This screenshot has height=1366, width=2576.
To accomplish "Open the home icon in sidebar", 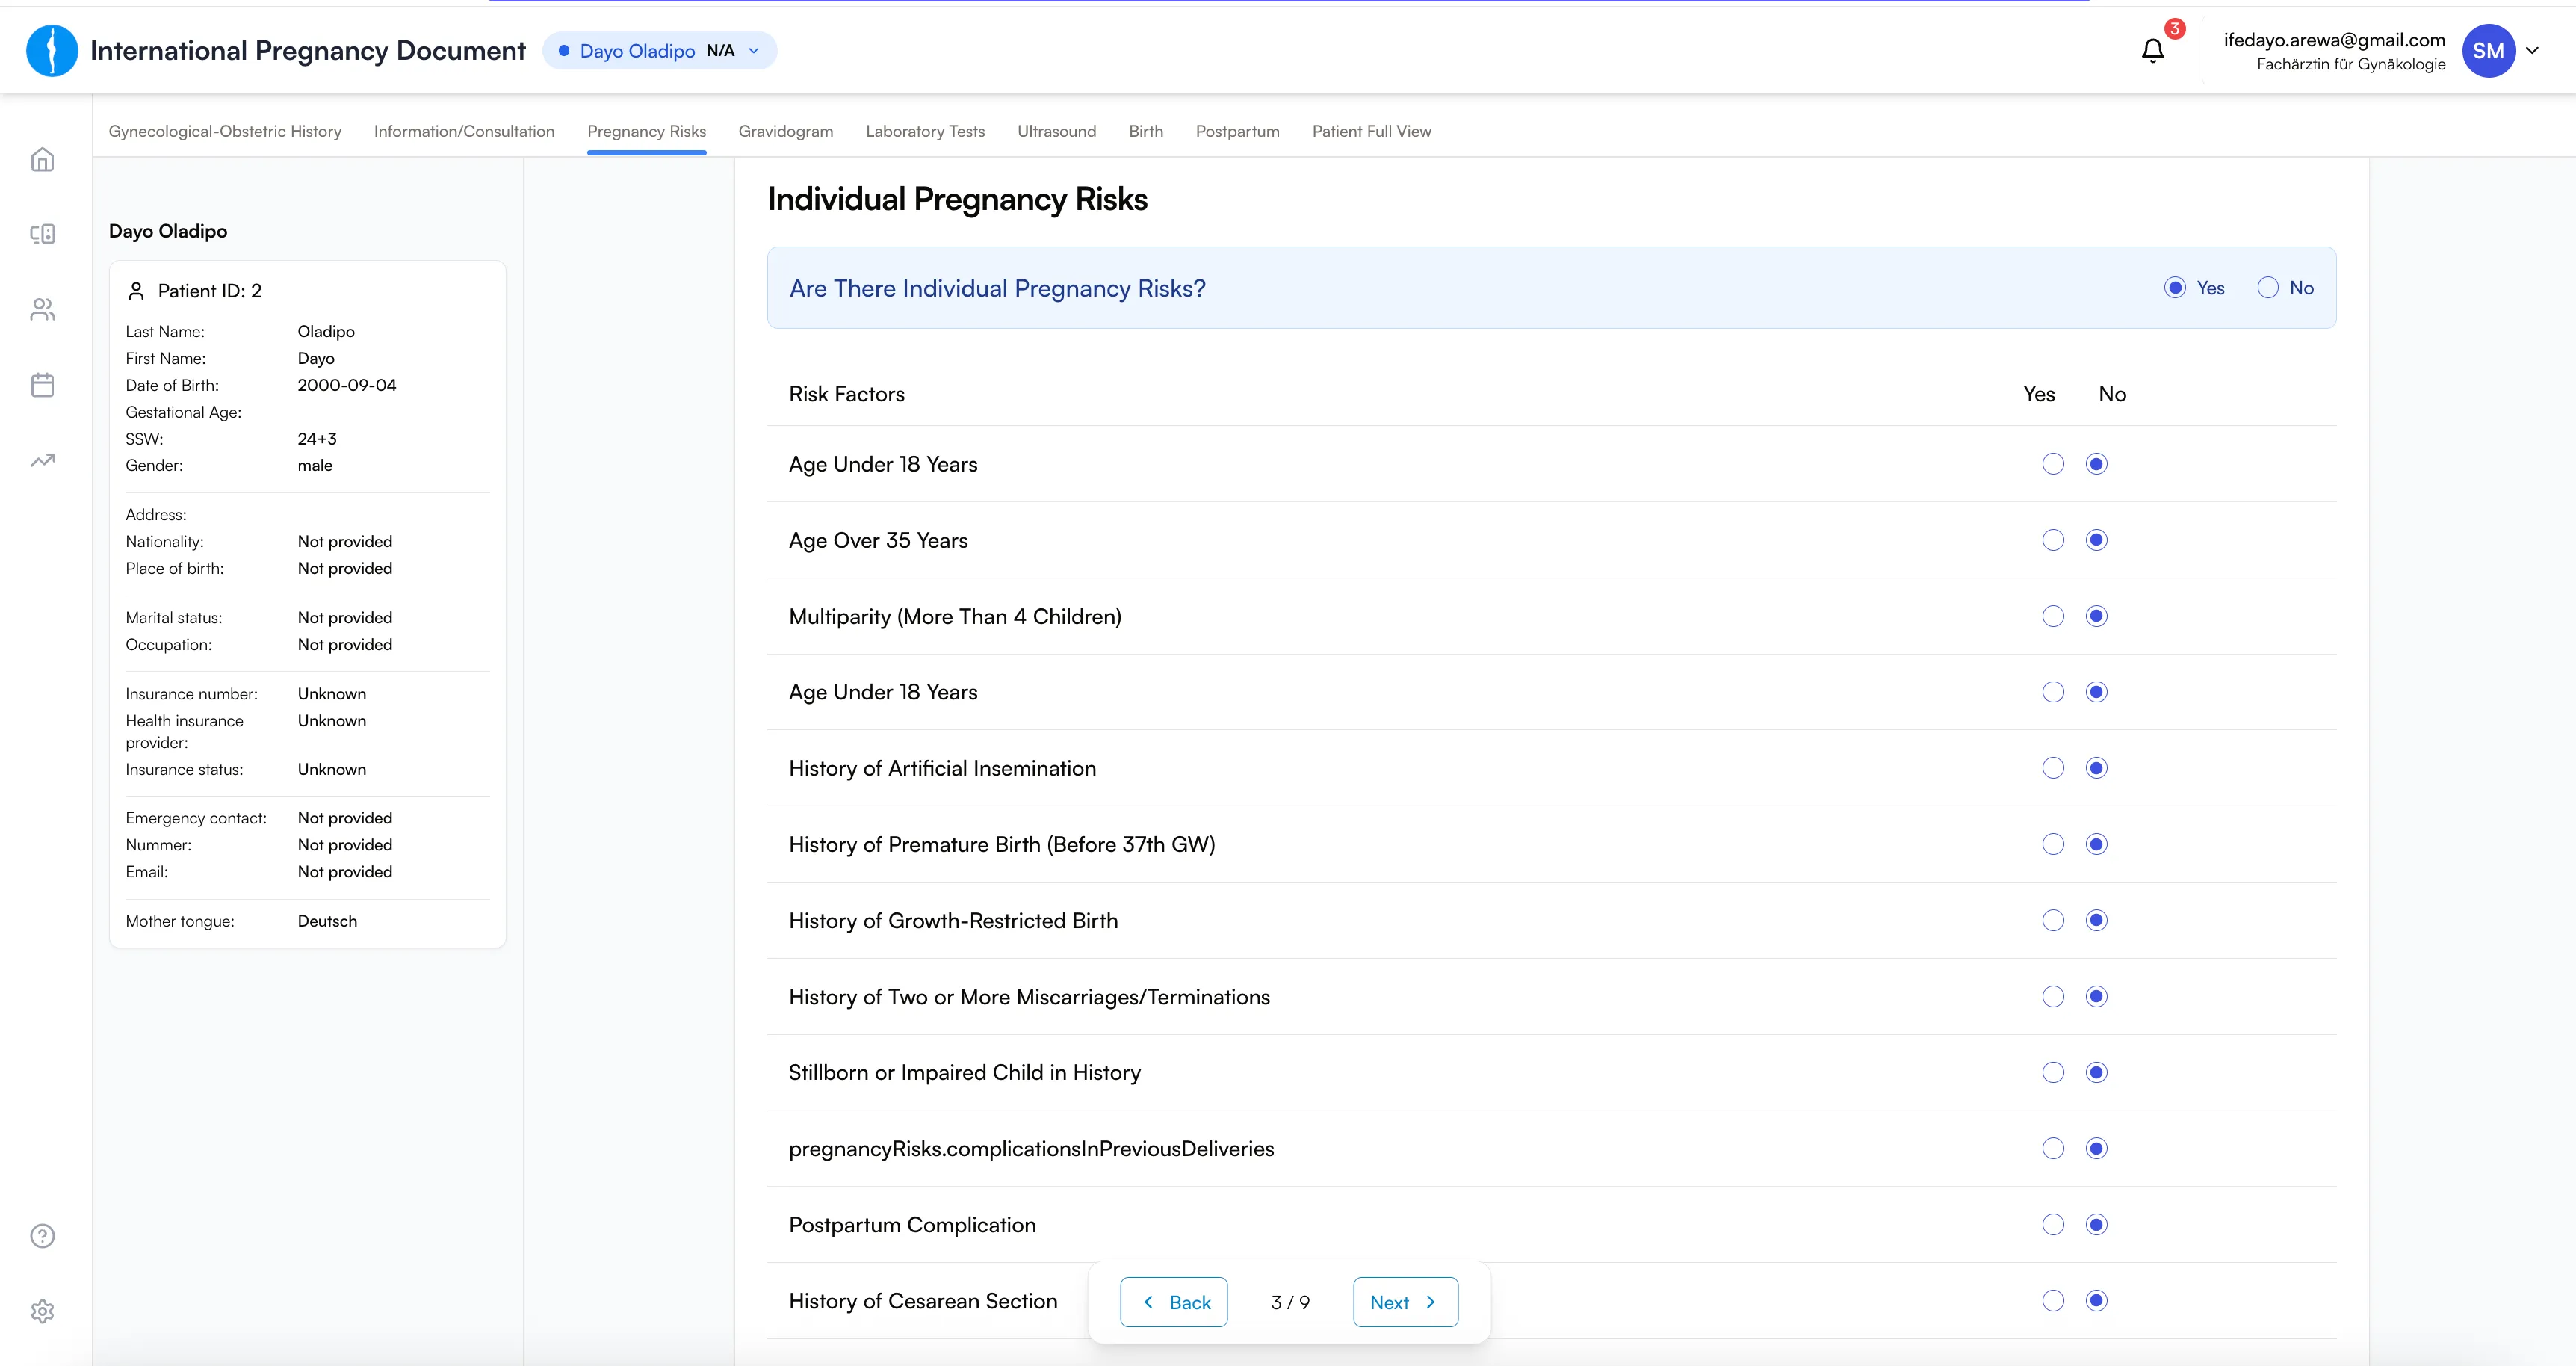I will click(x=42, y=160).
